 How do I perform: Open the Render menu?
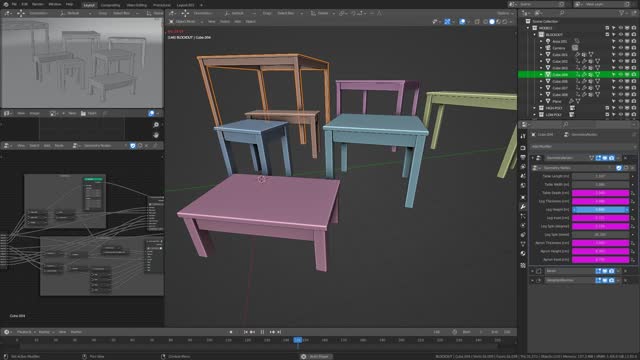click(38, 4)
